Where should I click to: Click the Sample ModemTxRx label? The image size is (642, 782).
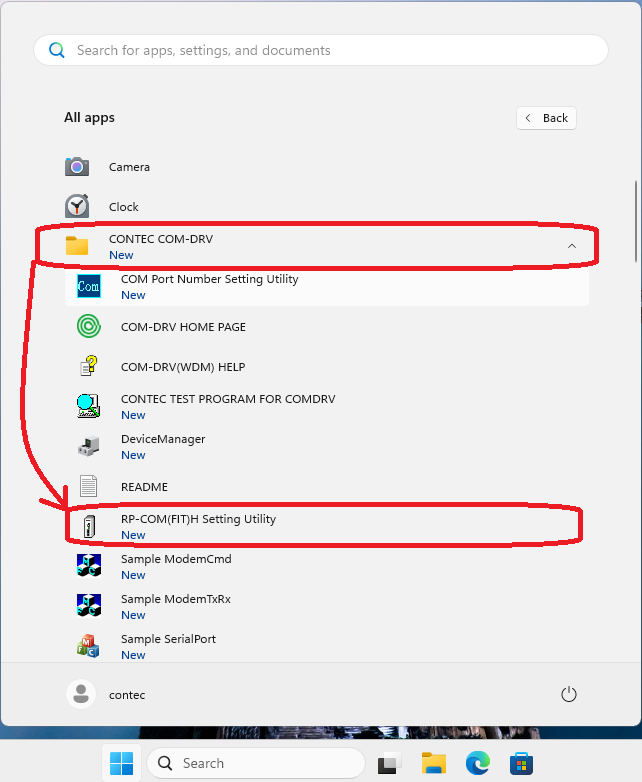point(176,599)
